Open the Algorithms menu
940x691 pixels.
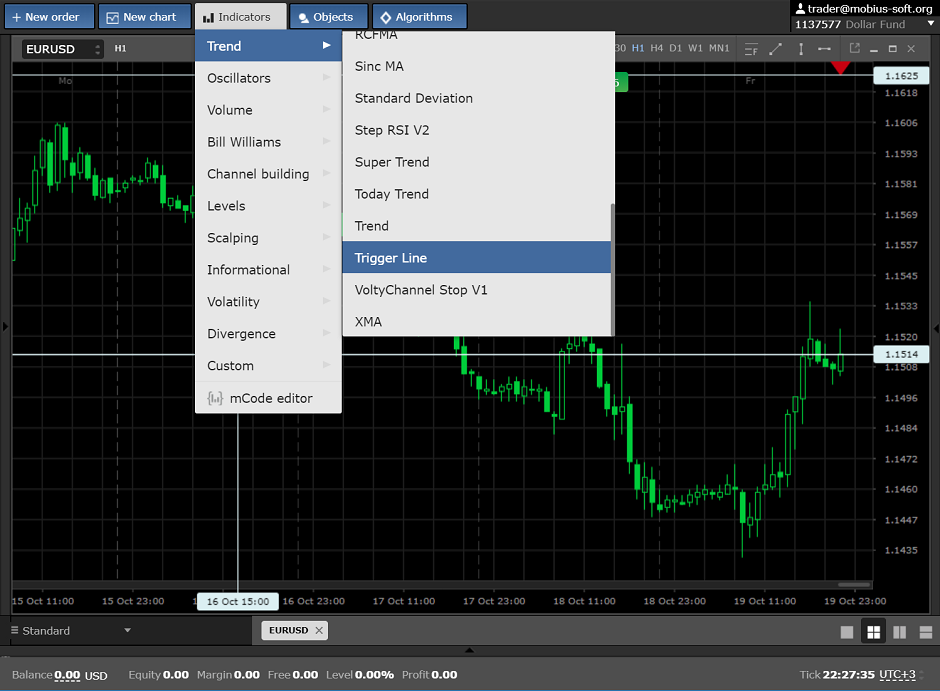click(x=420, y=17)
